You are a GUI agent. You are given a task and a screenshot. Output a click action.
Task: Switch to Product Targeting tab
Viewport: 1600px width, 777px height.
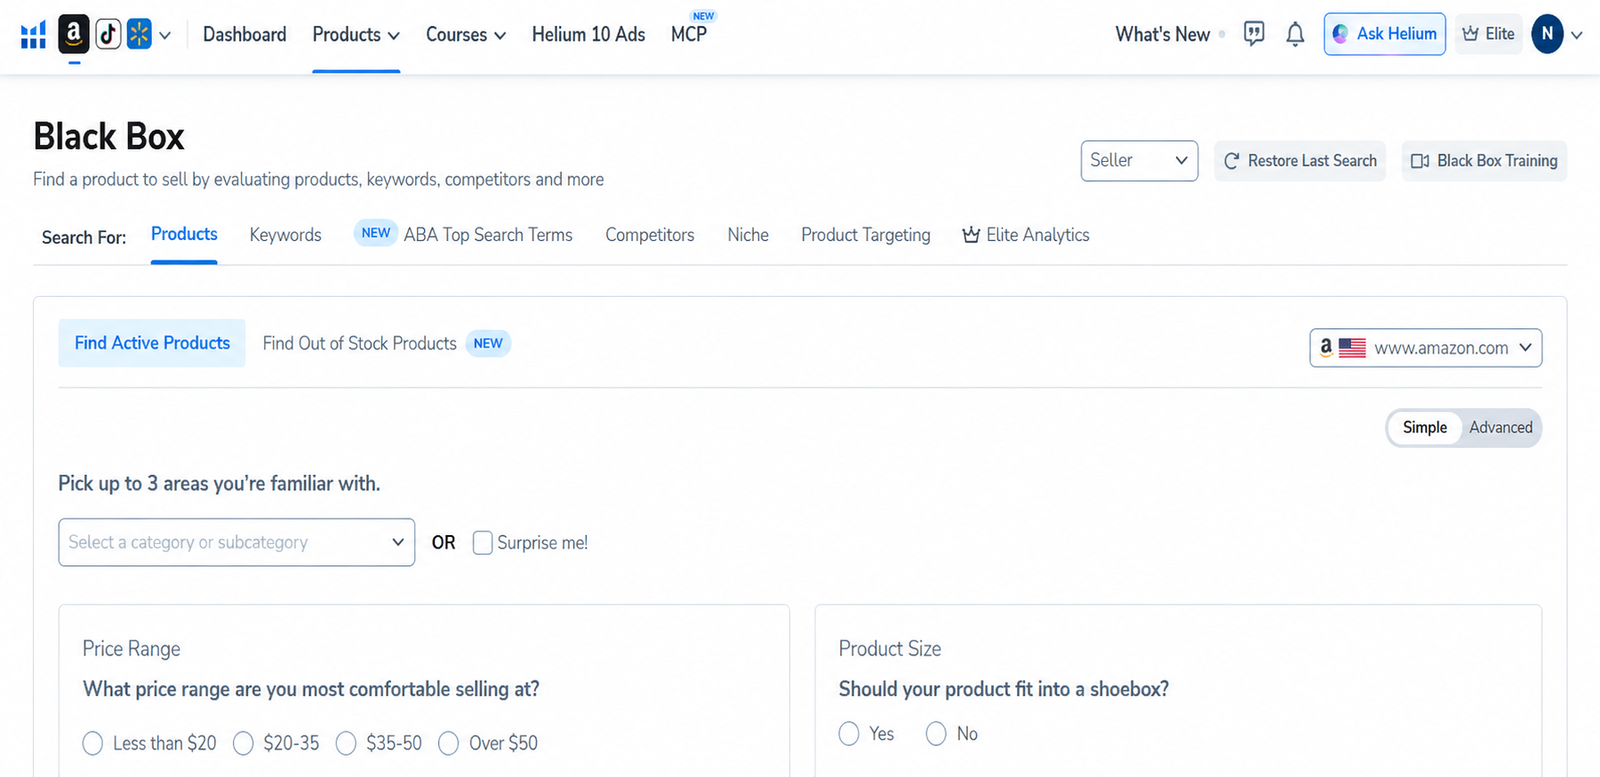click(x=866, y=235)
